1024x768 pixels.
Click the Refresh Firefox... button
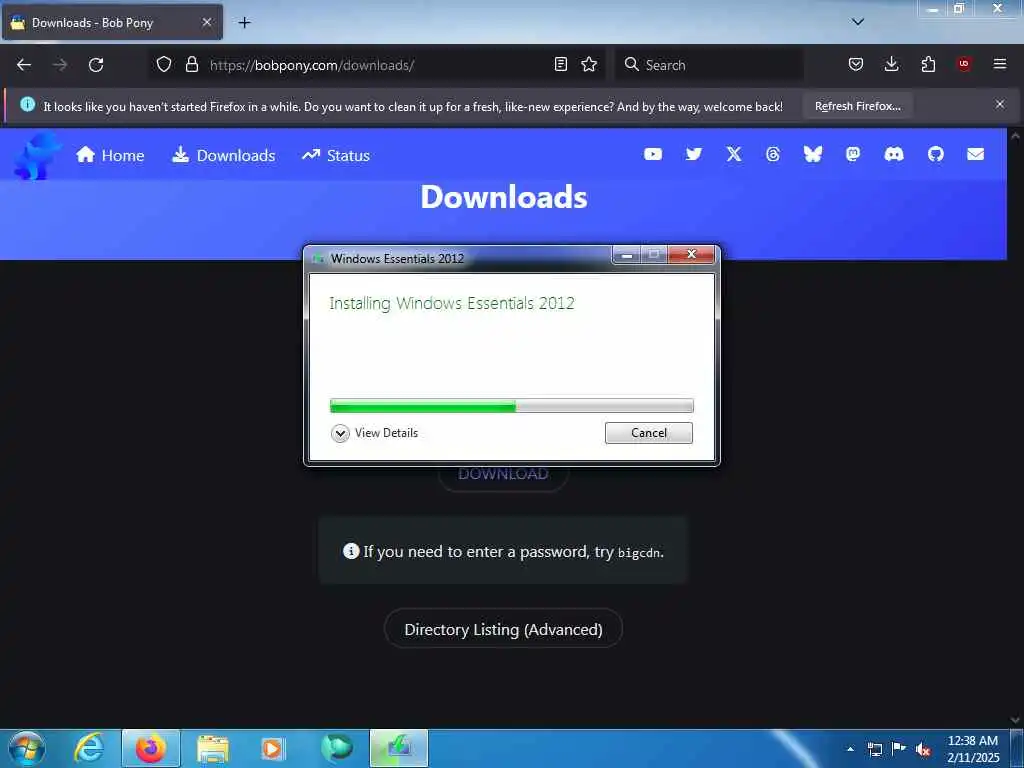pos(857,106)
